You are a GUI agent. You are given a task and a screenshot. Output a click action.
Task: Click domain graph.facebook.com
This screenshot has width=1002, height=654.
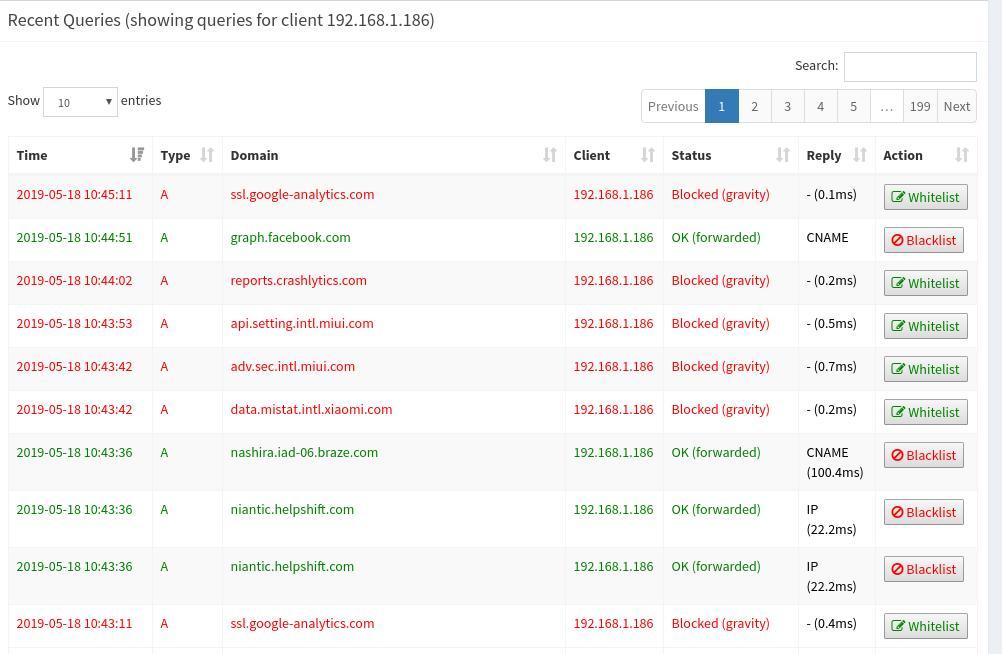[290, 237]
